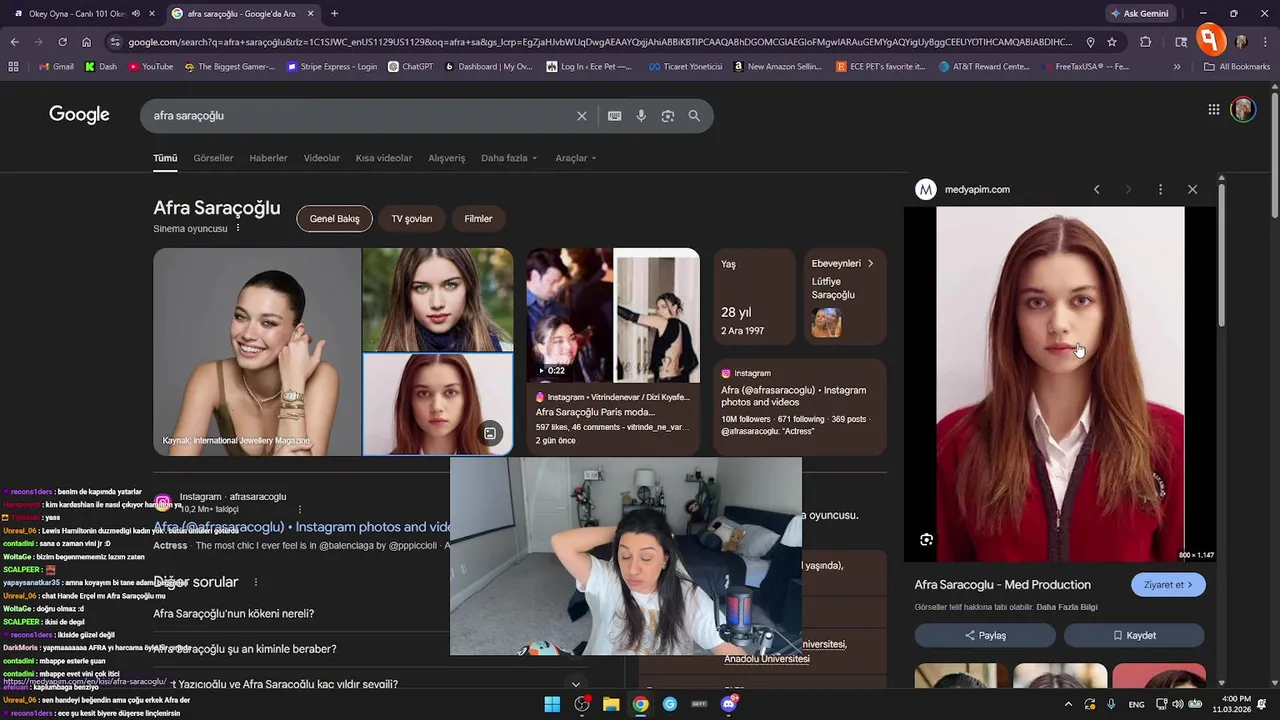1280x720 pixels.
Task: Show hidden bookmarks chevron
Action: click(1177, 67)
